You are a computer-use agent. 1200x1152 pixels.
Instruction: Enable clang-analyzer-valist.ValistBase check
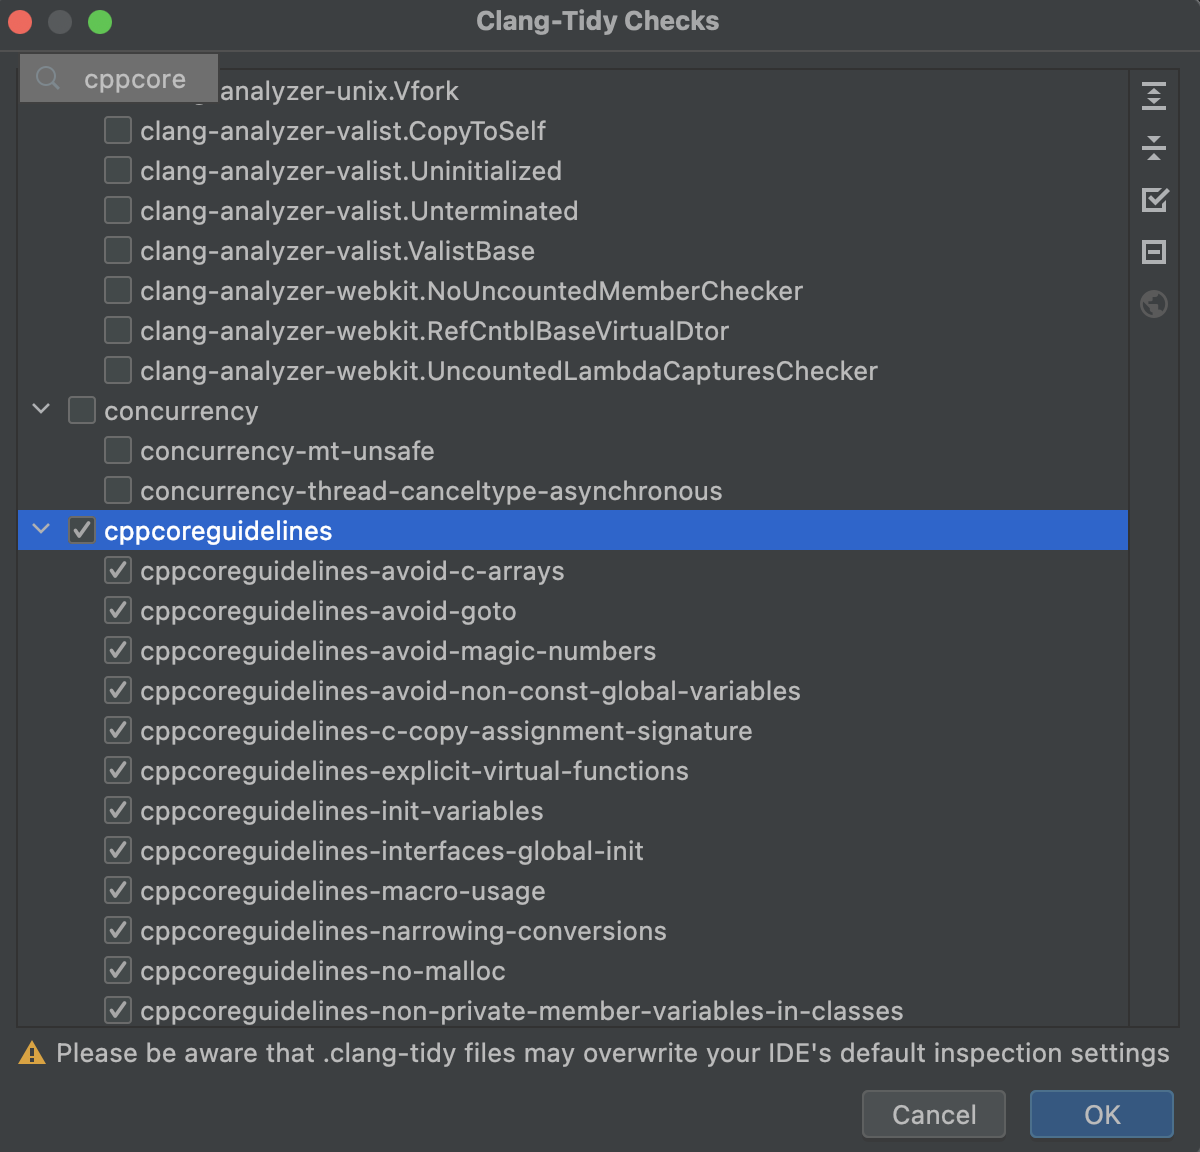[118, 250]
